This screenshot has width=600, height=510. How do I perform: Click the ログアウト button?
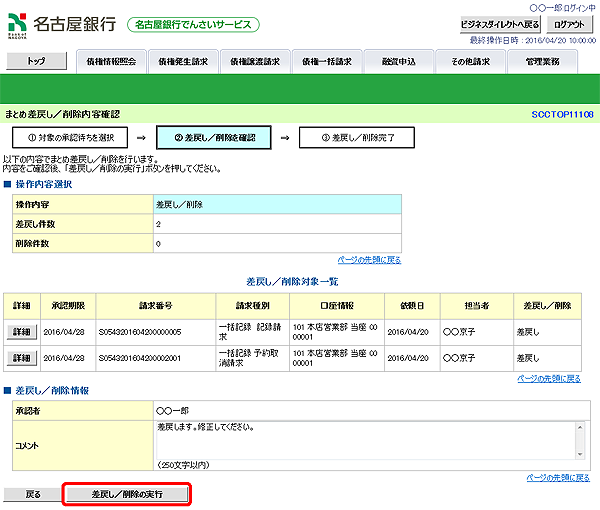pos(569,24)
